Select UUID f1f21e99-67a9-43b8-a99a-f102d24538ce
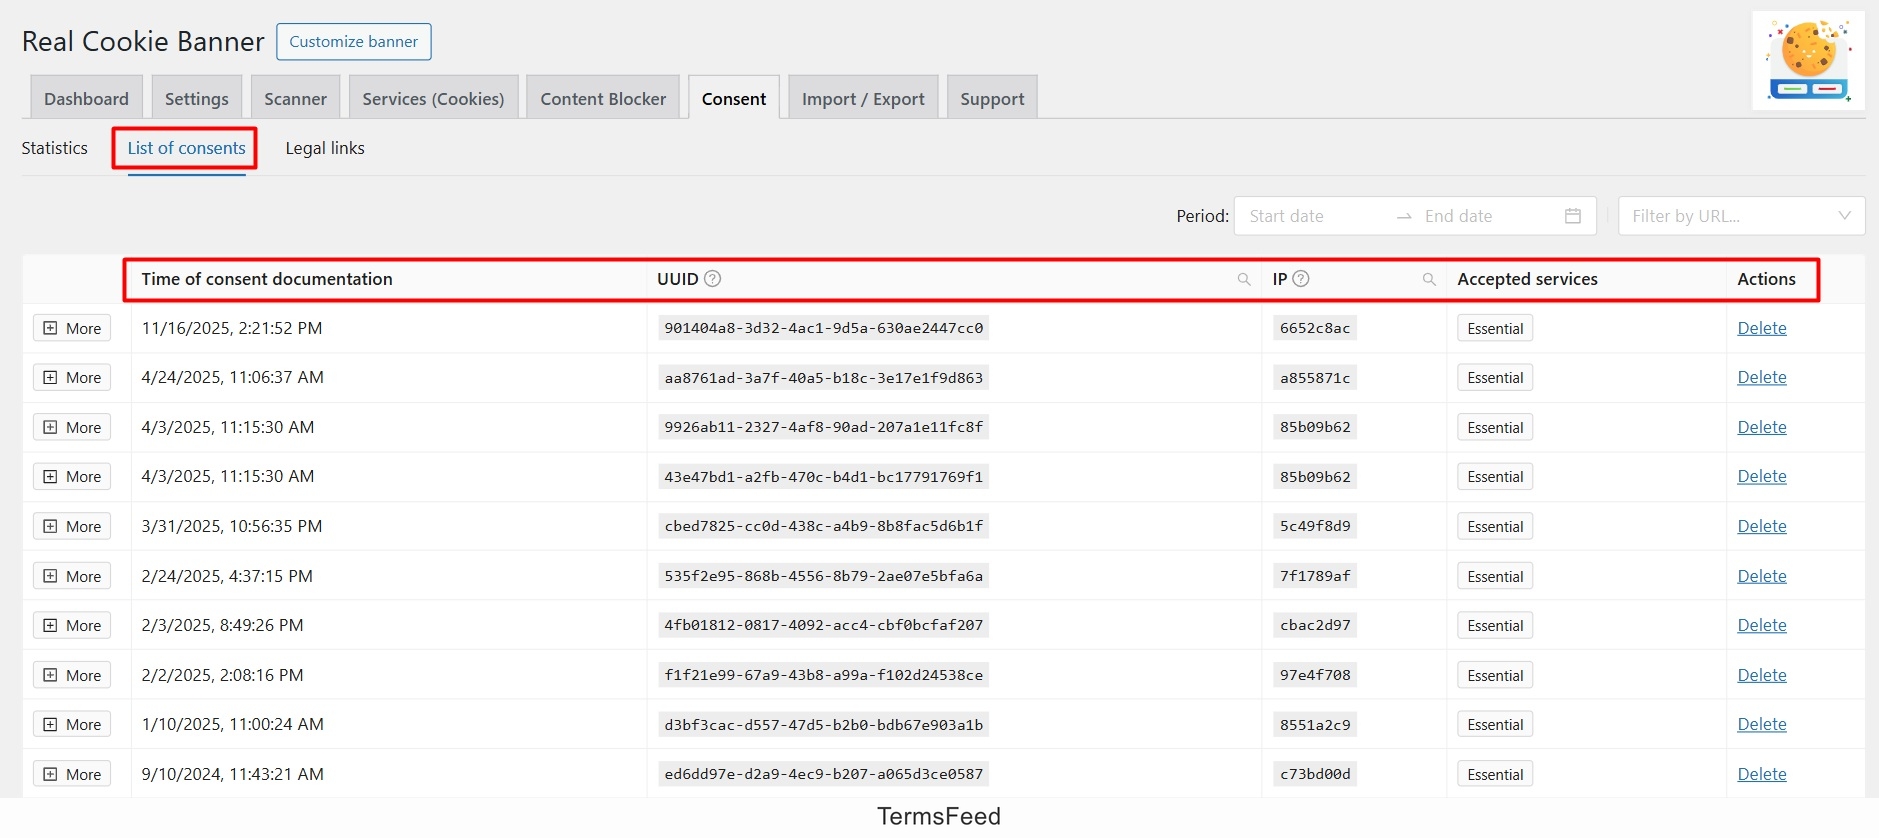 (x=823, y=675)
